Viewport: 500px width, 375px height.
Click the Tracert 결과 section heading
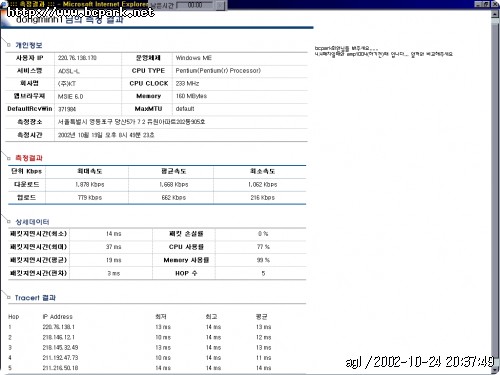(35, 298)
